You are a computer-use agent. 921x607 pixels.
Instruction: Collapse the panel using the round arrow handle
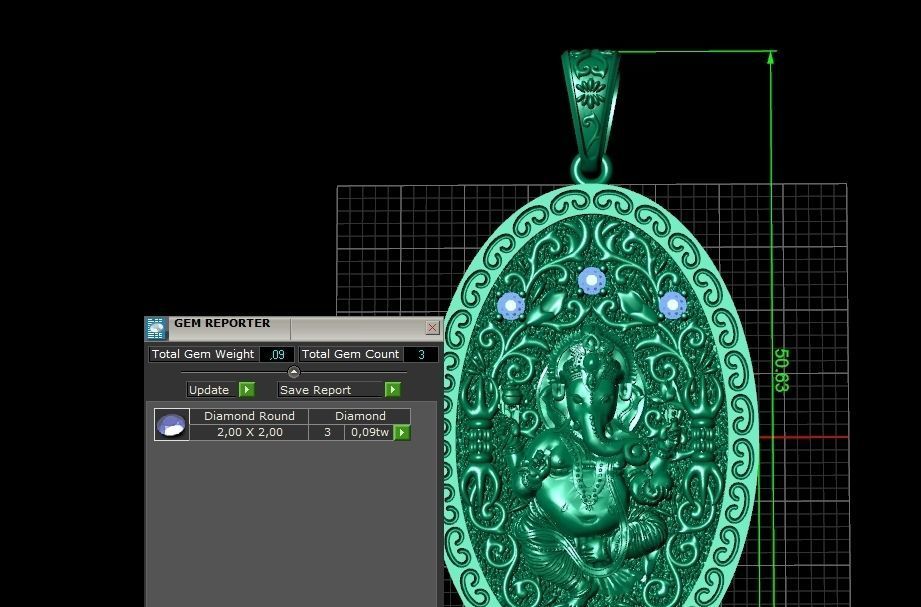[x=294, y=372]
